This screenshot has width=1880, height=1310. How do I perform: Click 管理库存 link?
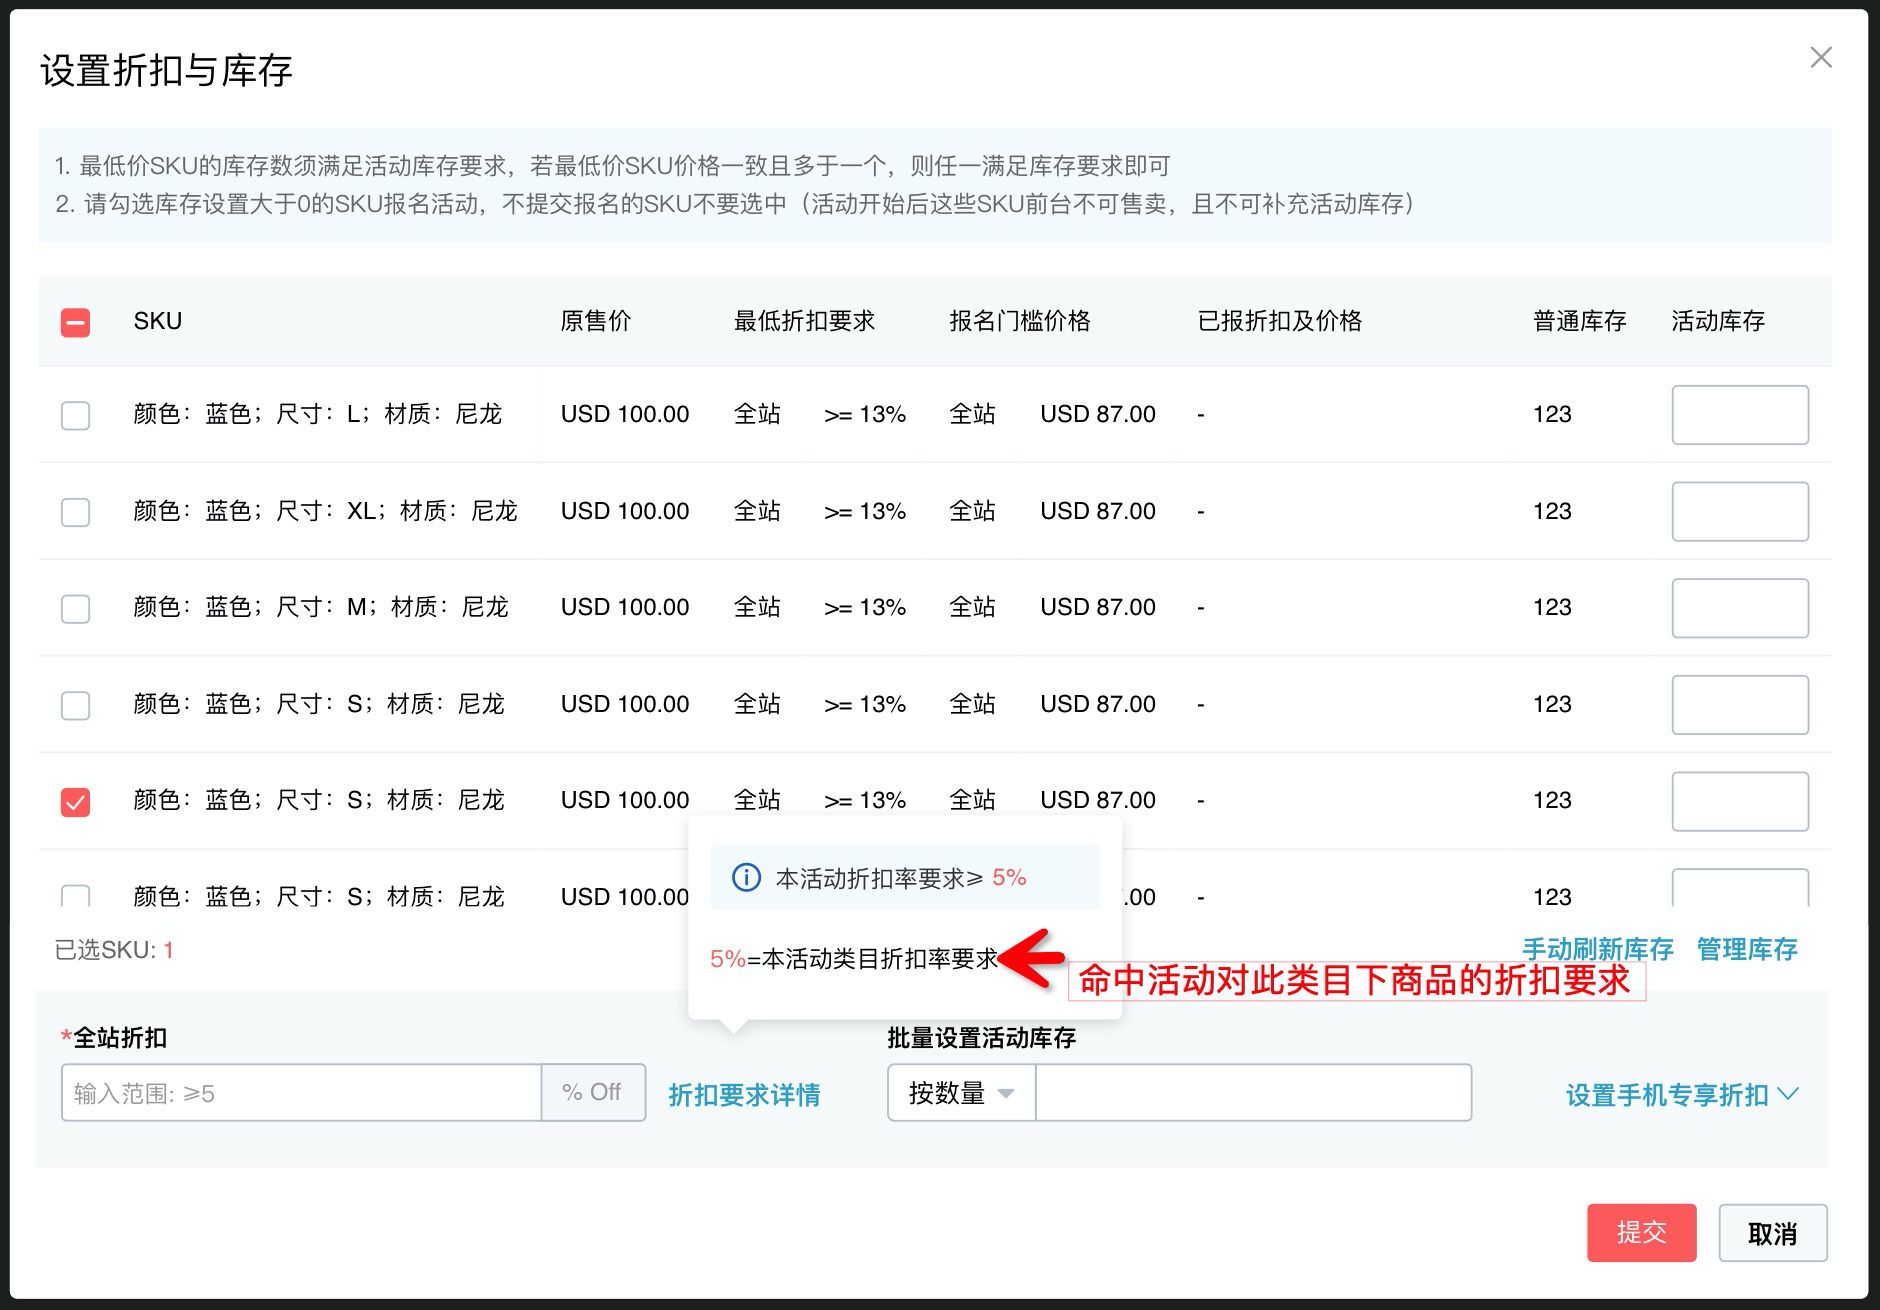tap(1747, 949)
